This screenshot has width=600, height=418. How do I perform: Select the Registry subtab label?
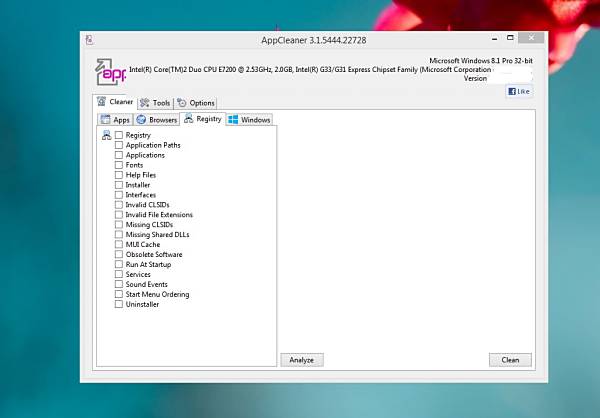(x=209, y=119)
